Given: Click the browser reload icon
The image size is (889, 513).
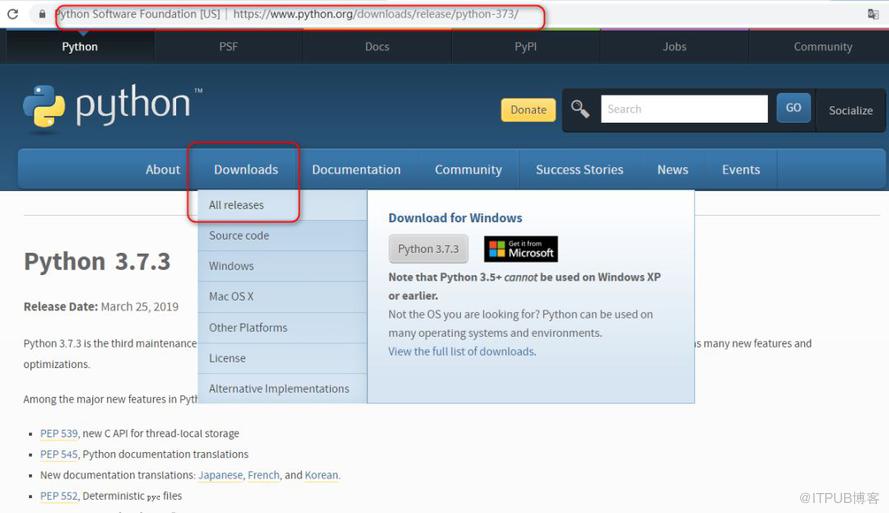Looking at the screenshot, I should pos(13,14).
